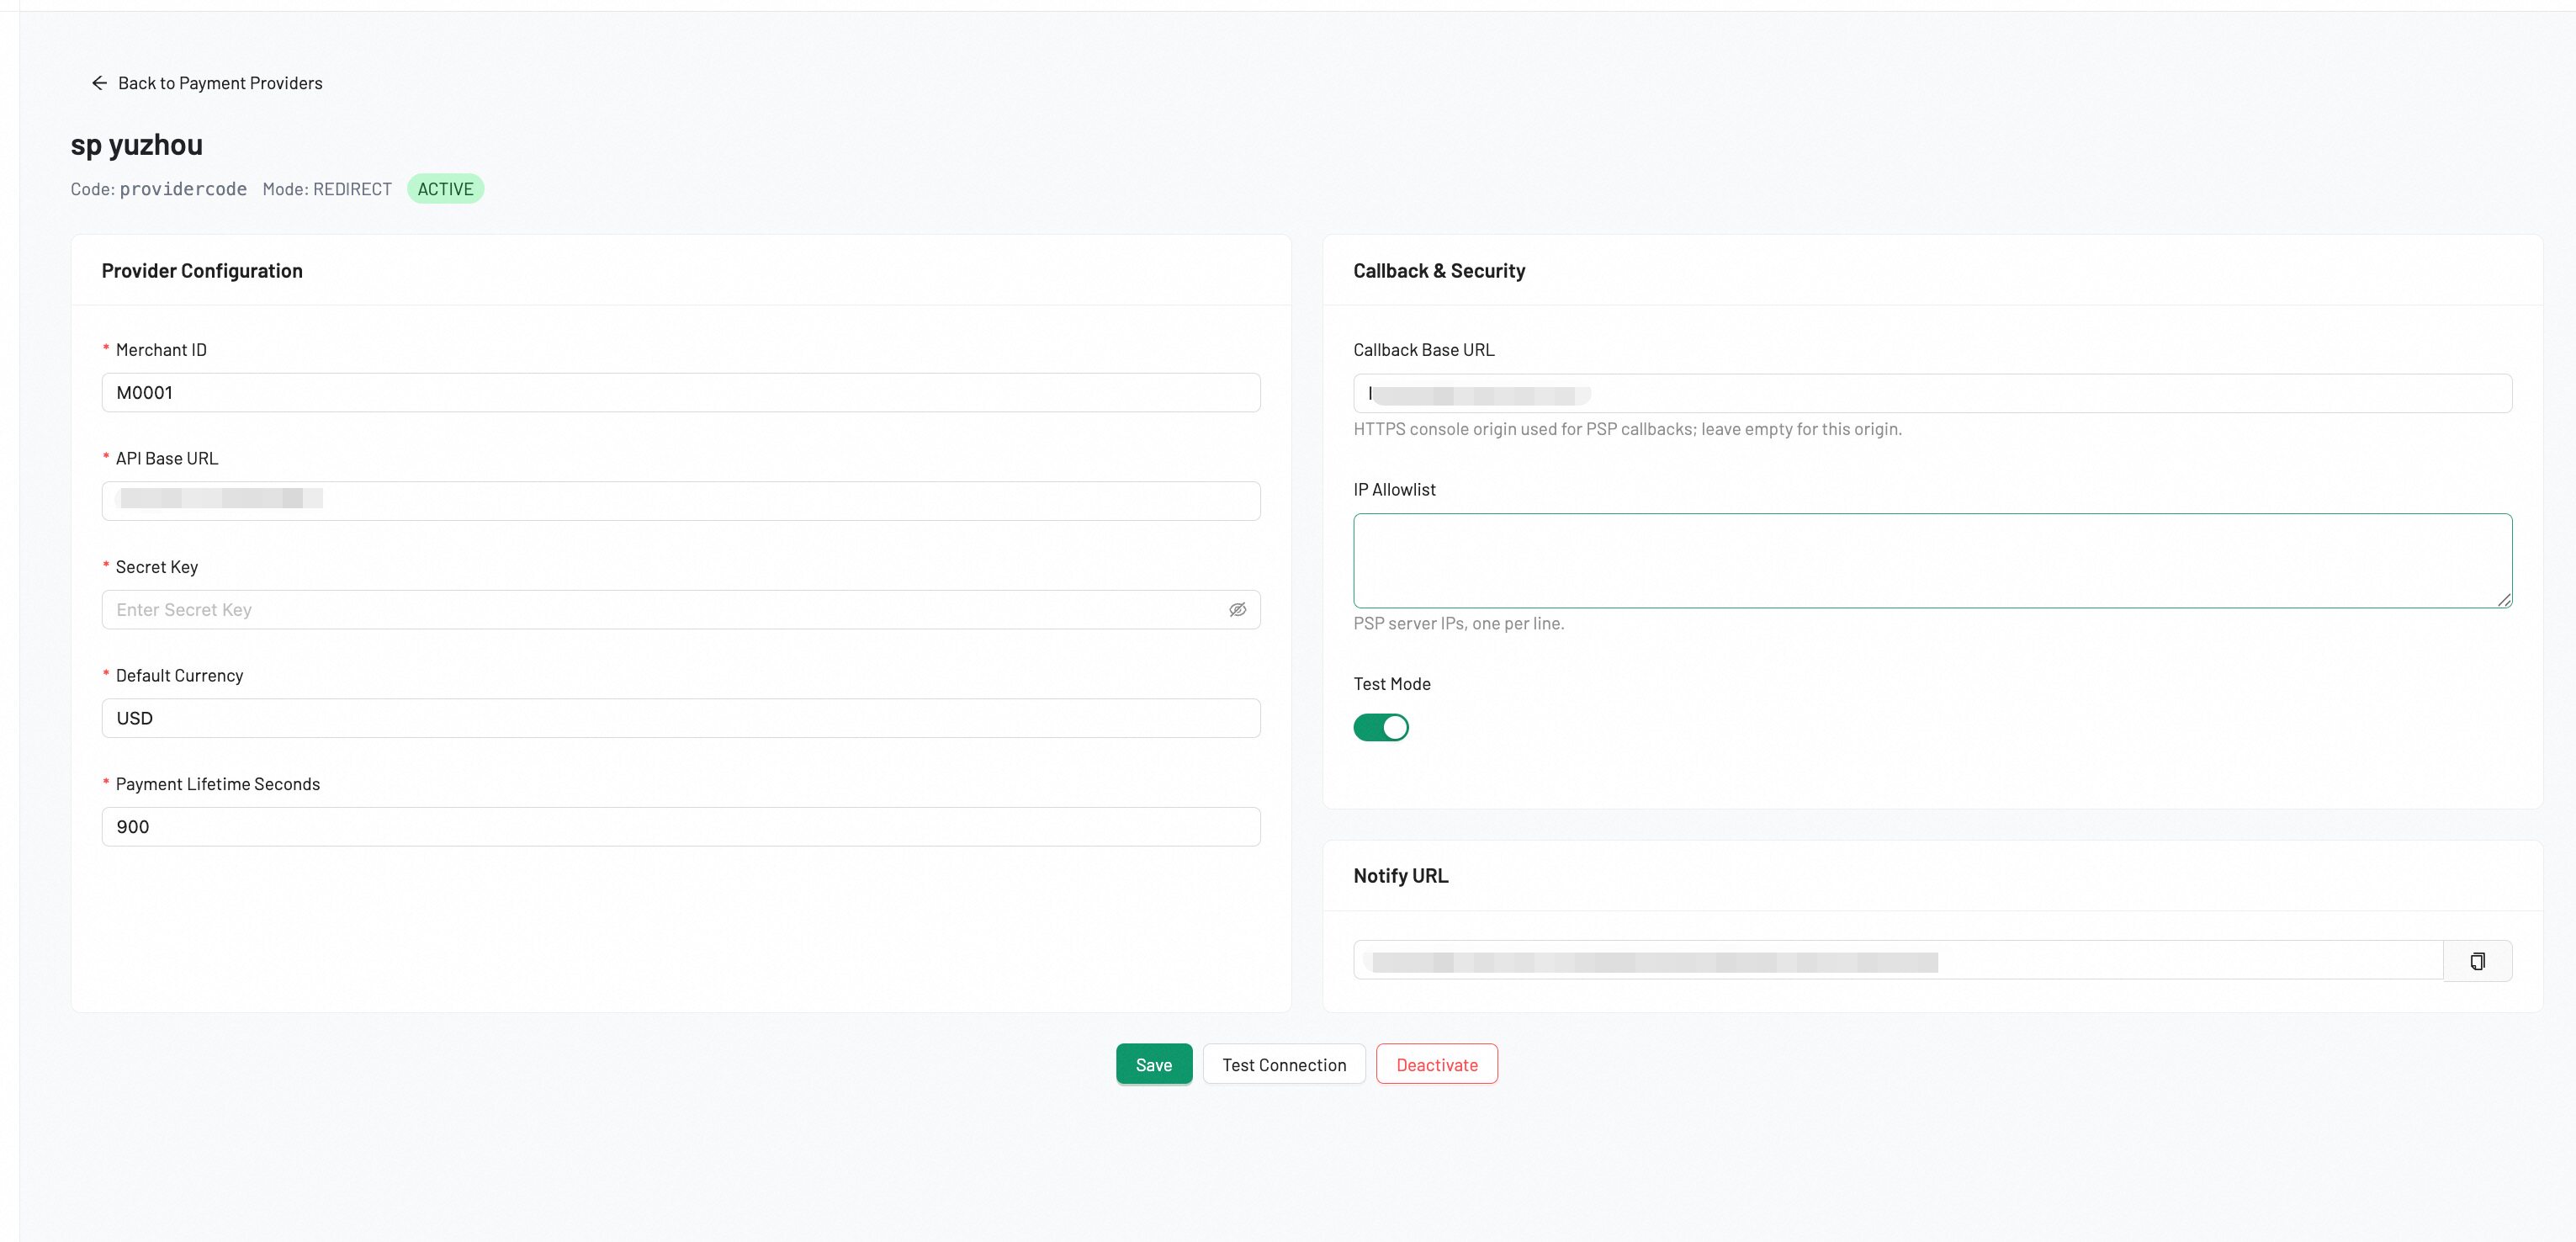Select the Default Currency input
This screenshot has width=2576, height=1242.
pyautogui.click(x=681, y=718)
